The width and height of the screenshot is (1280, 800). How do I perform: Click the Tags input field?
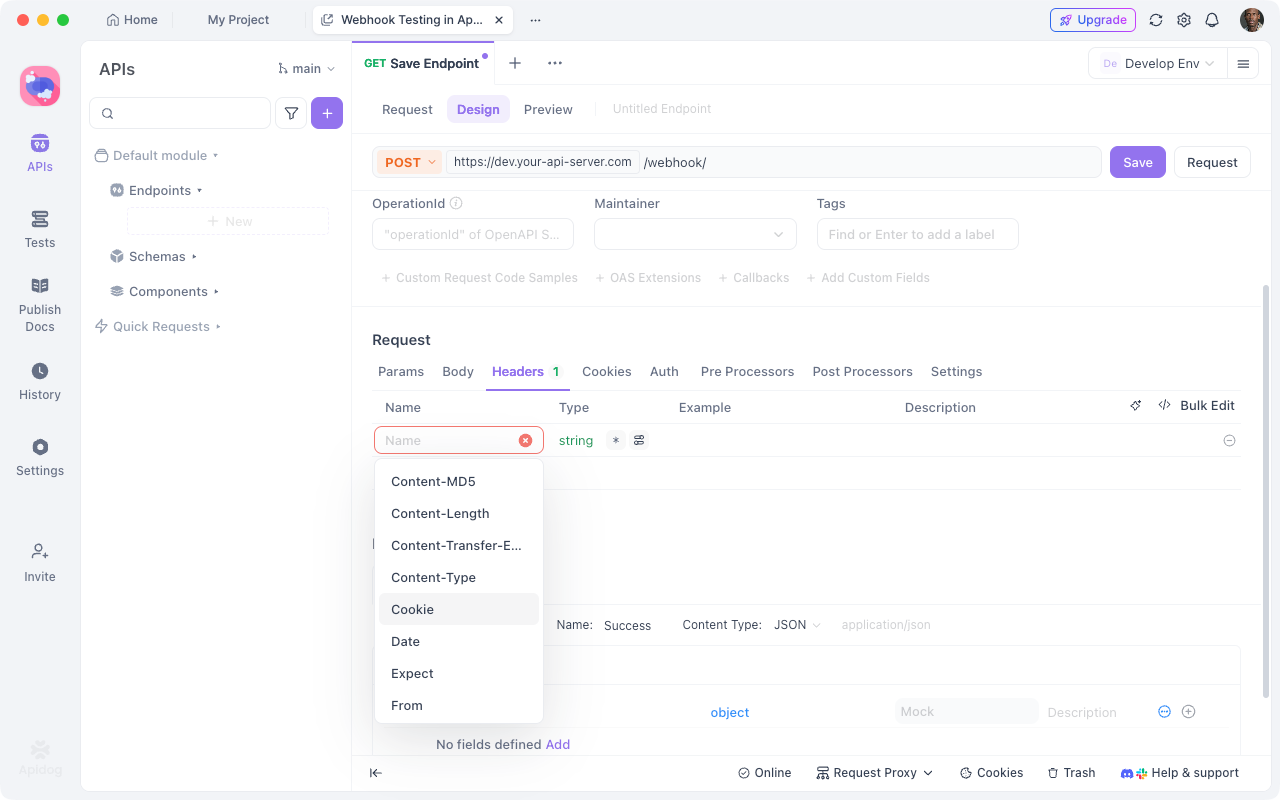917,234
